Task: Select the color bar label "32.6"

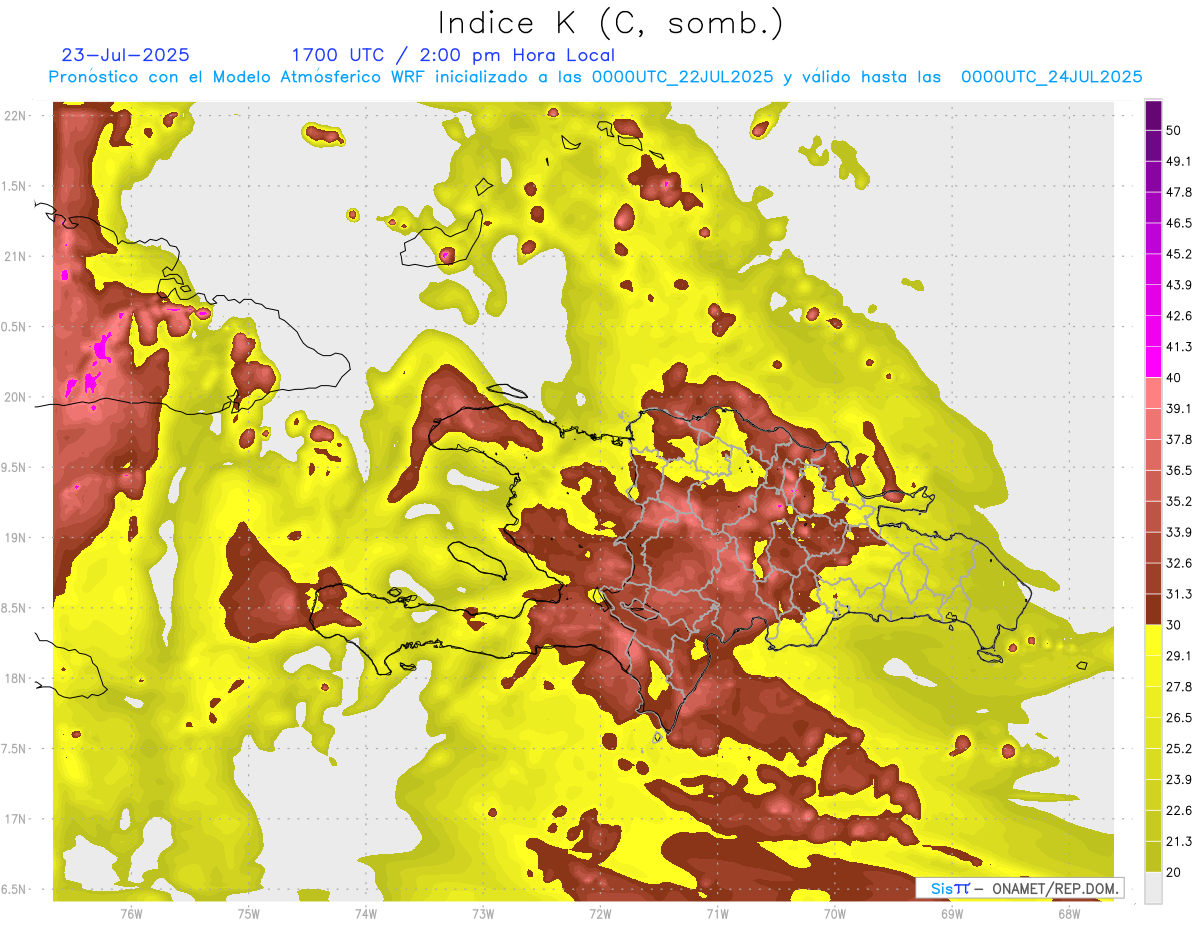Action: (x=1179, y=563)
